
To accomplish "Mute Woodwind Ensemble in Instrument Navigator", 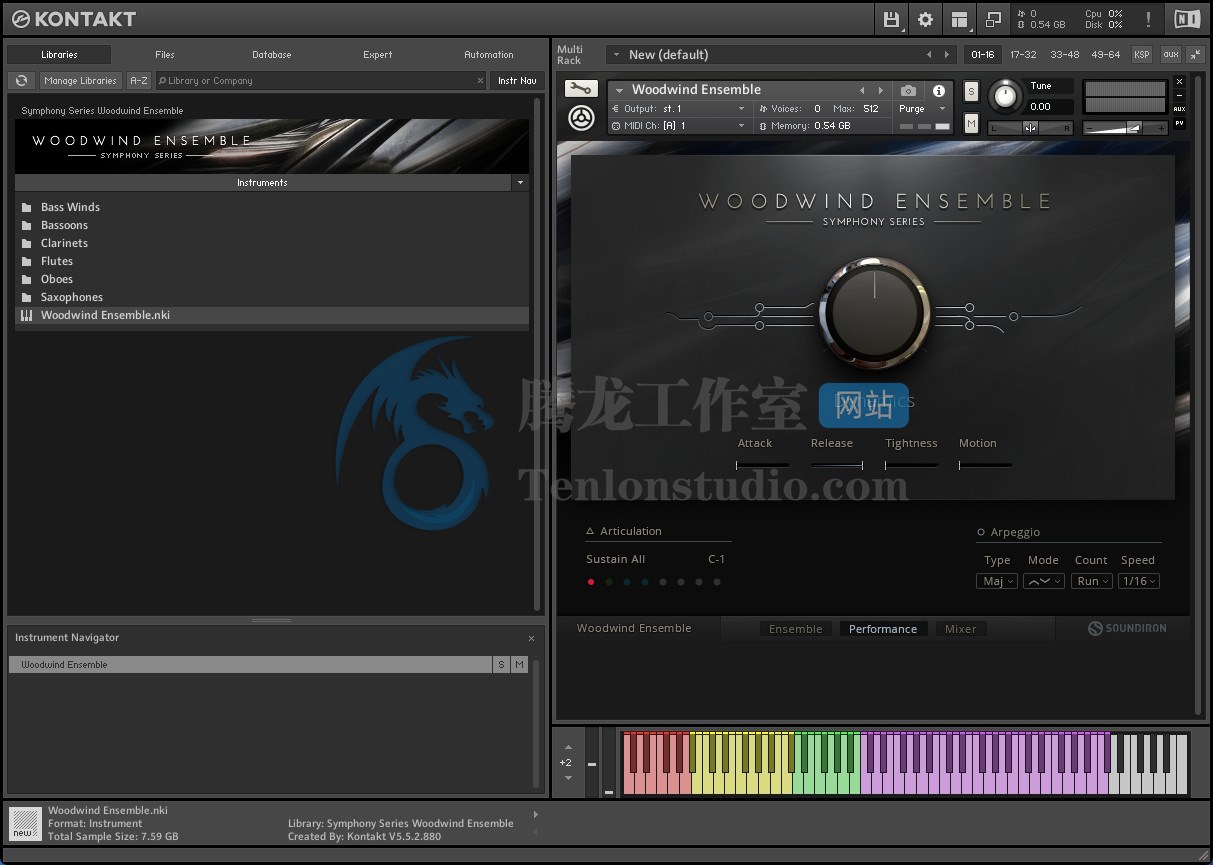I will 519,665.
